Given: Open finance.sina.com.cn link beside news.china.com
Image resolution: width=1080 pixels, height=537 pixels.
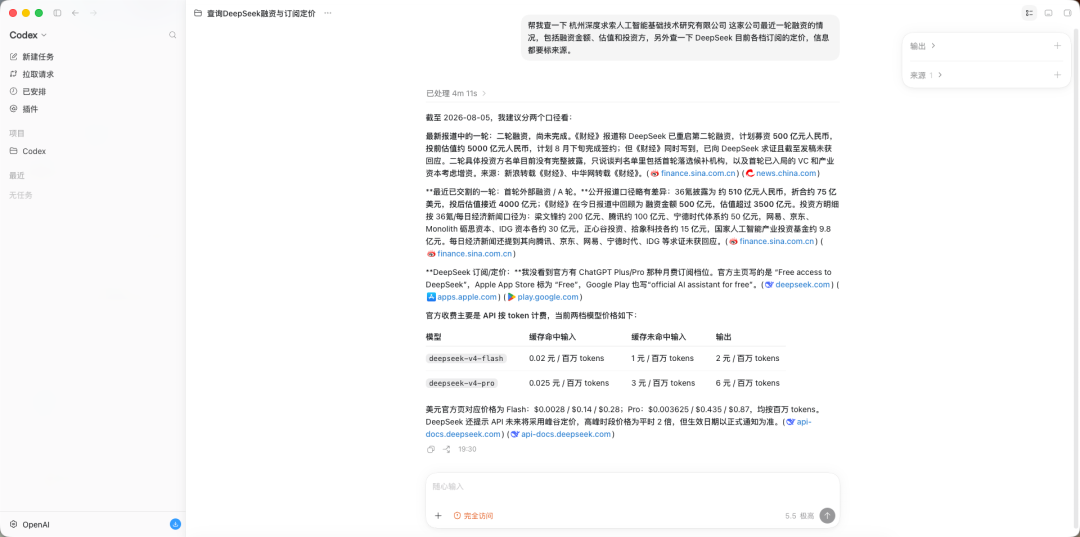Looking at the screenshot, I should click(694, 173).
